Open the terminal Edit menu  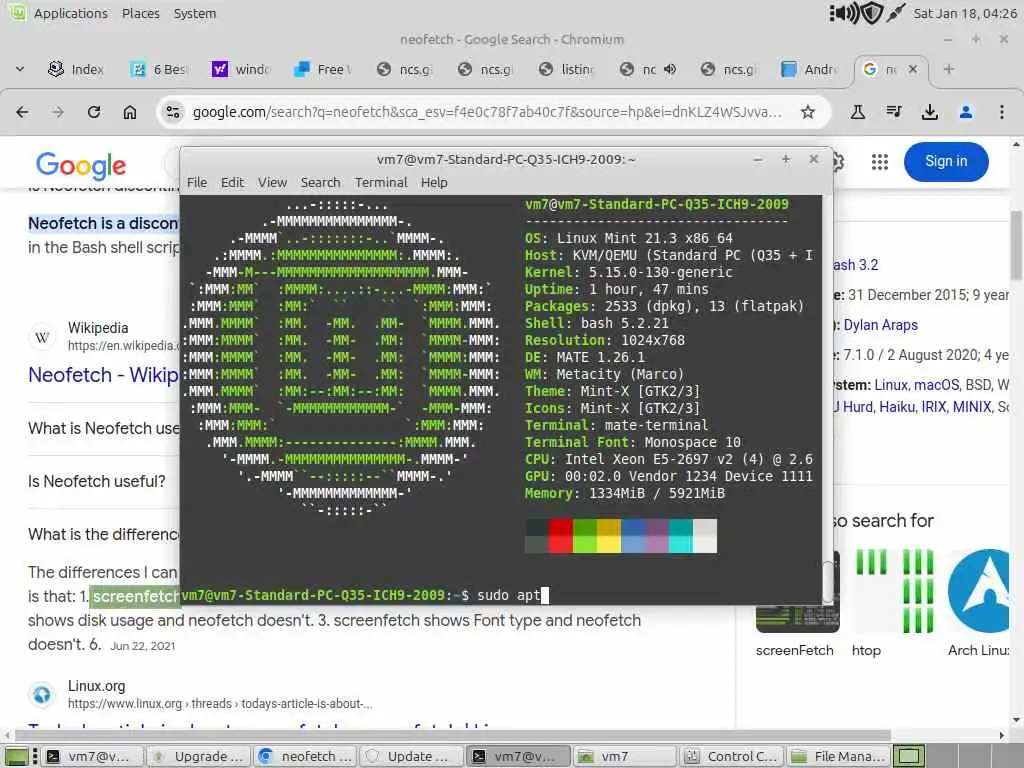[232, 183]
